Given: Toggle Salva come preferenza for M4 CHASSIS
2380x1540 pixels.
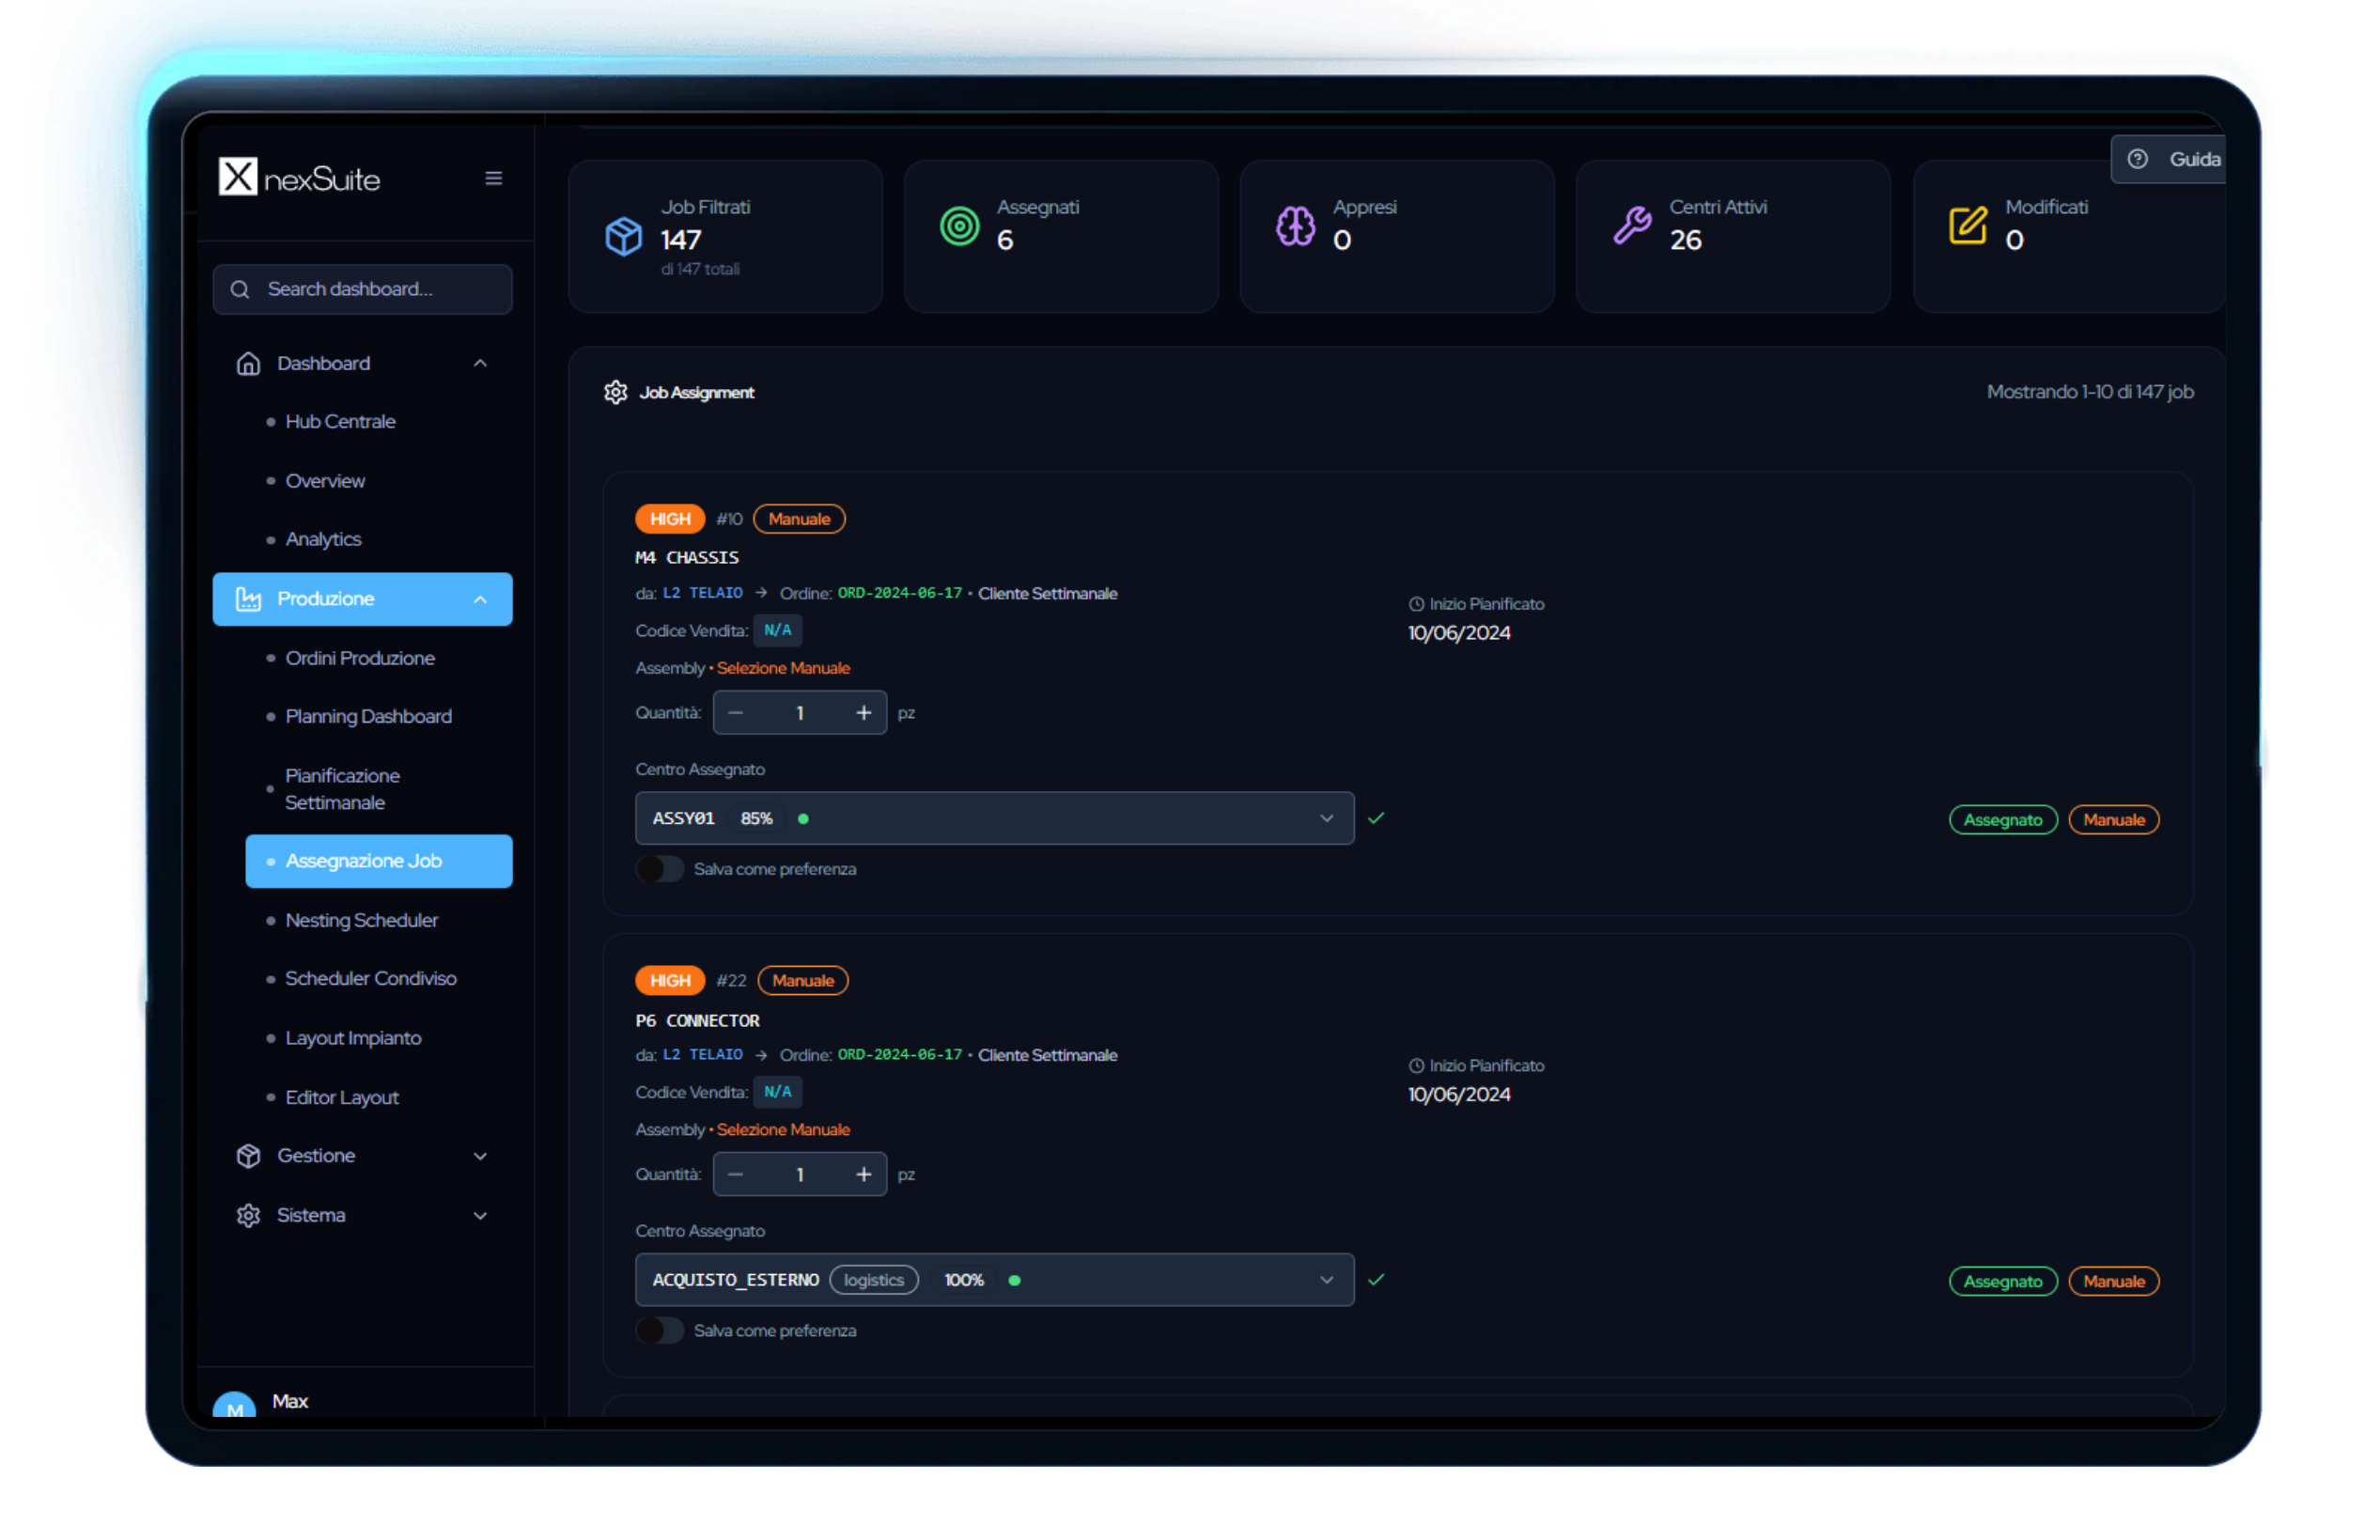Looking at the screenshot, I should 660,869.
